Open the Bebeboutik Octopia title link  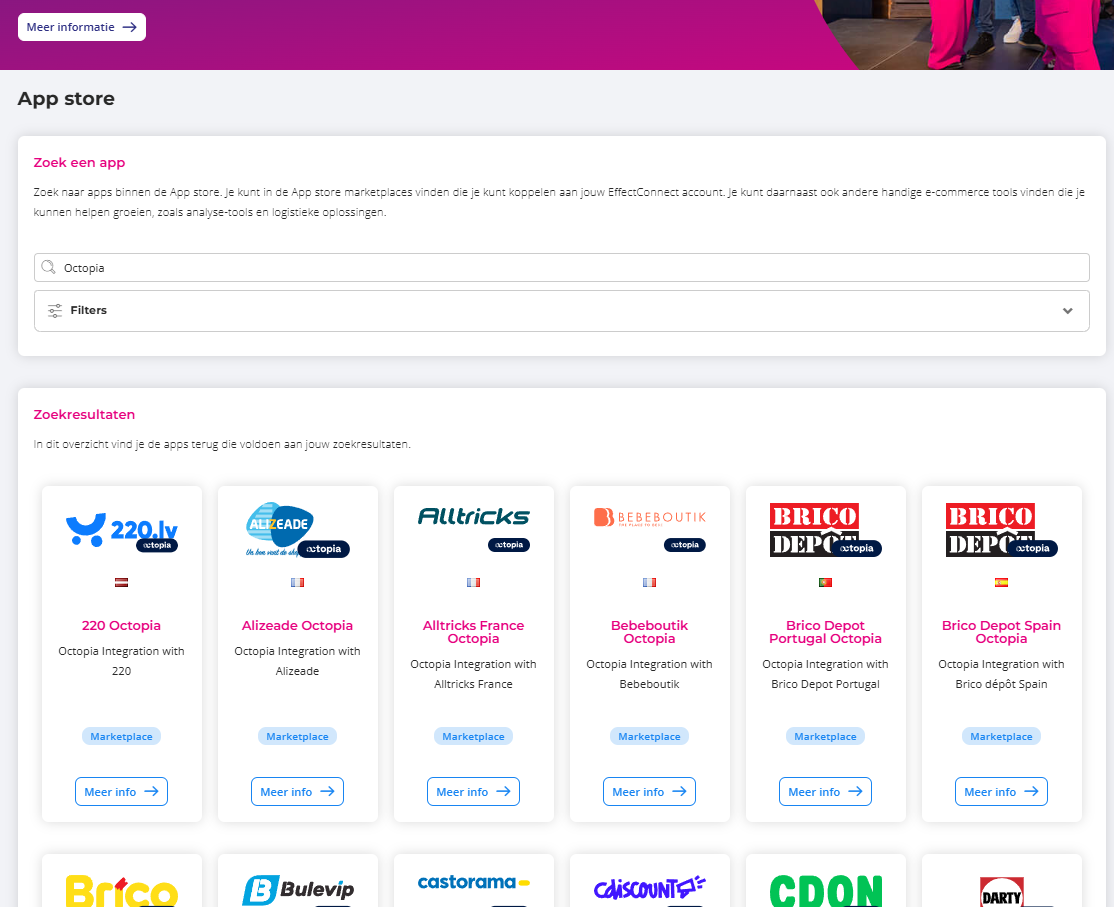(650, 632)
